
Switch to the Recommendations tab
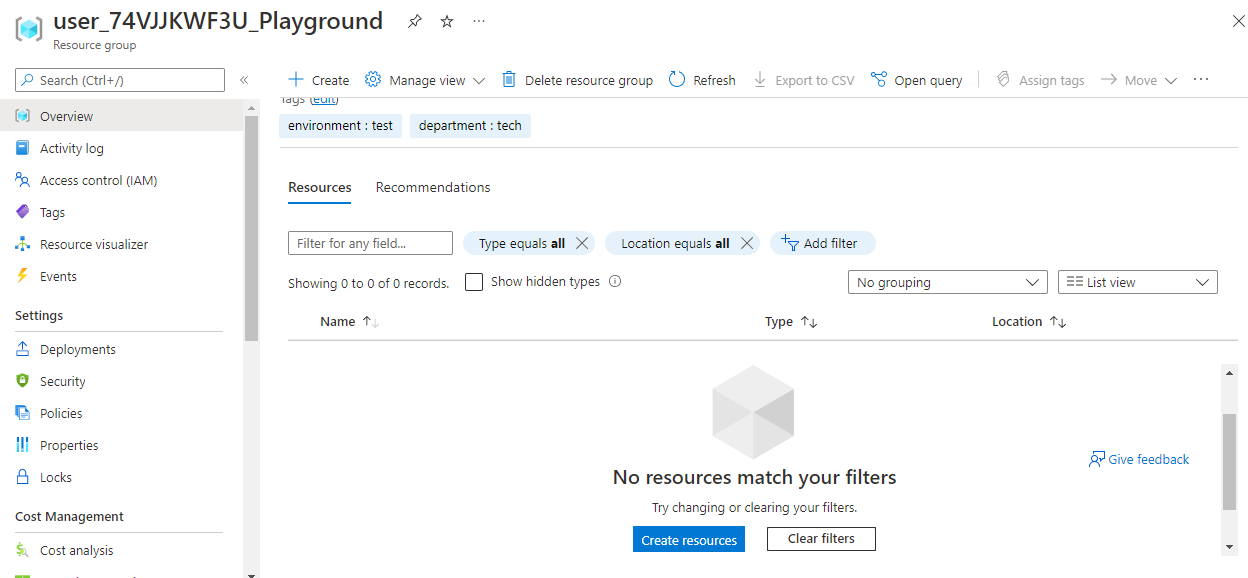[432, 187]
